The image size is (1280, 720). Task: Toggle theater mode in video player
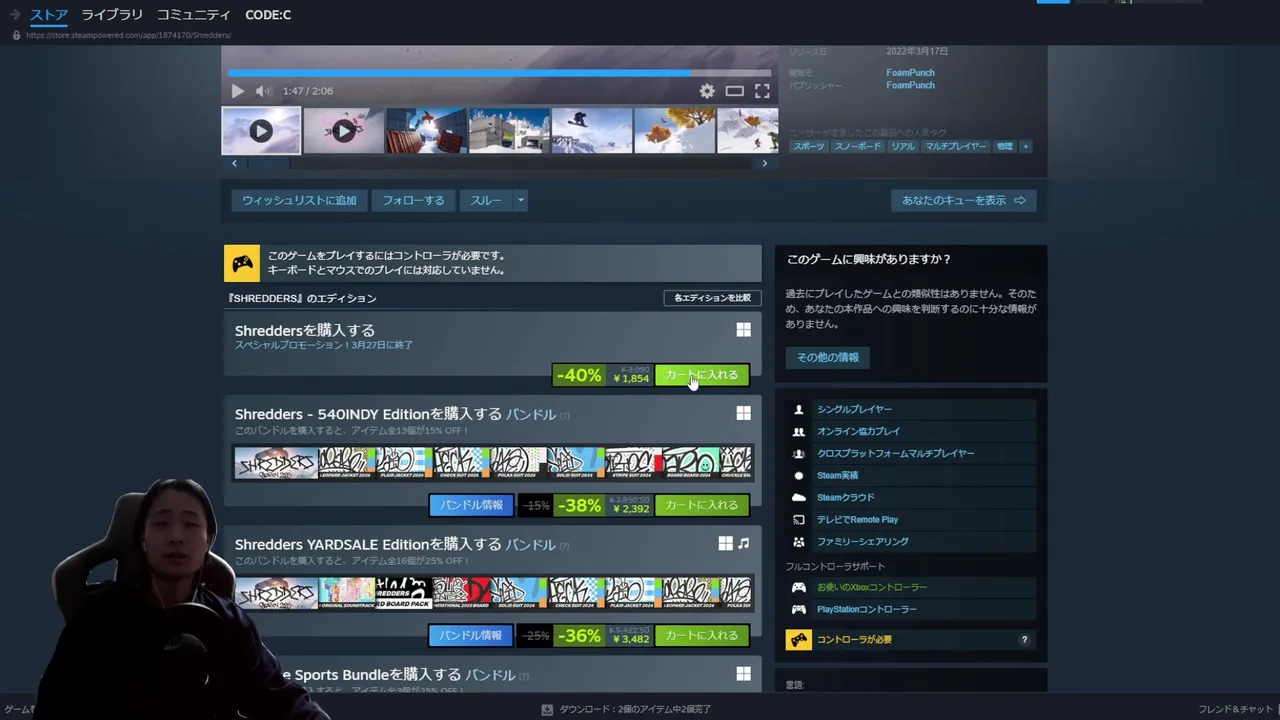[735, 91]
